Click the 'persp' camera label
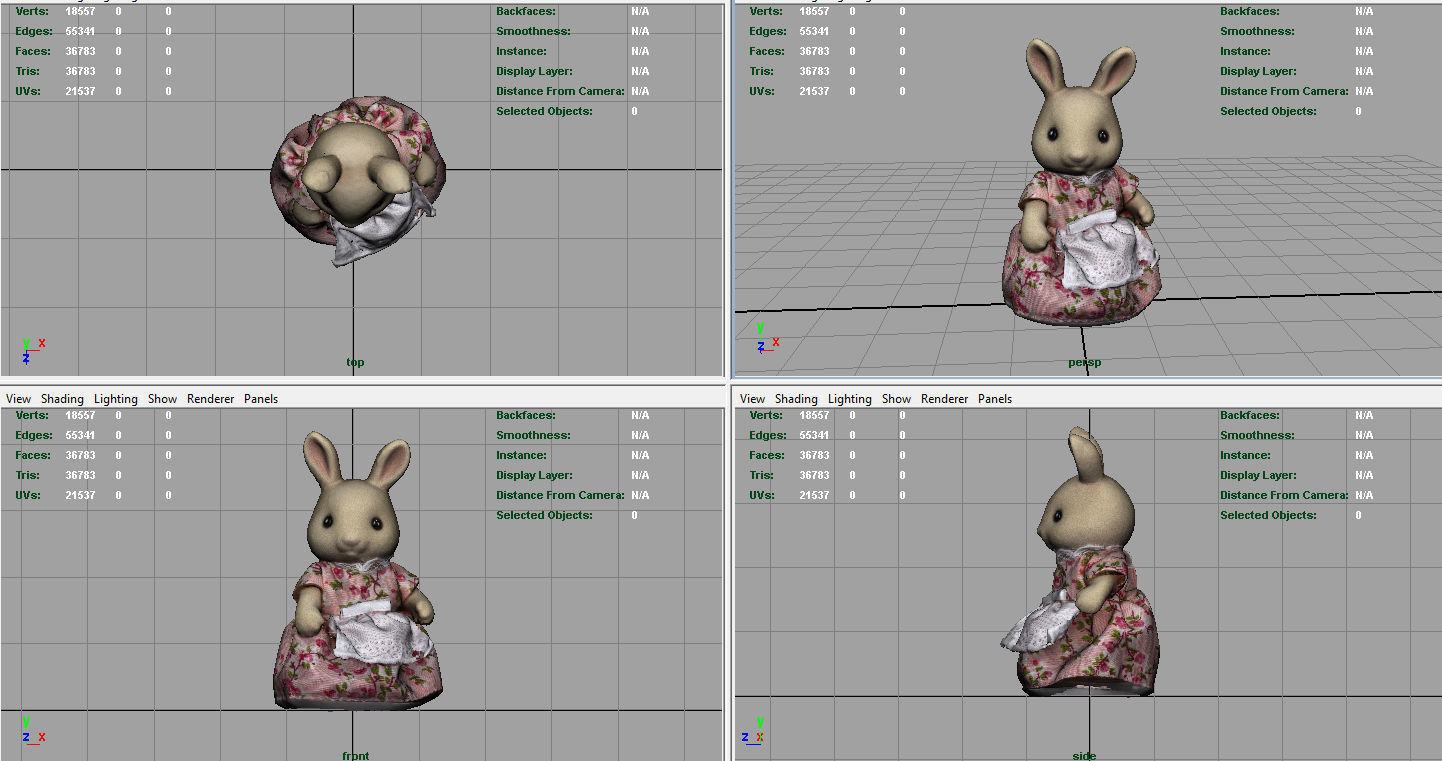 (1084, 362)
